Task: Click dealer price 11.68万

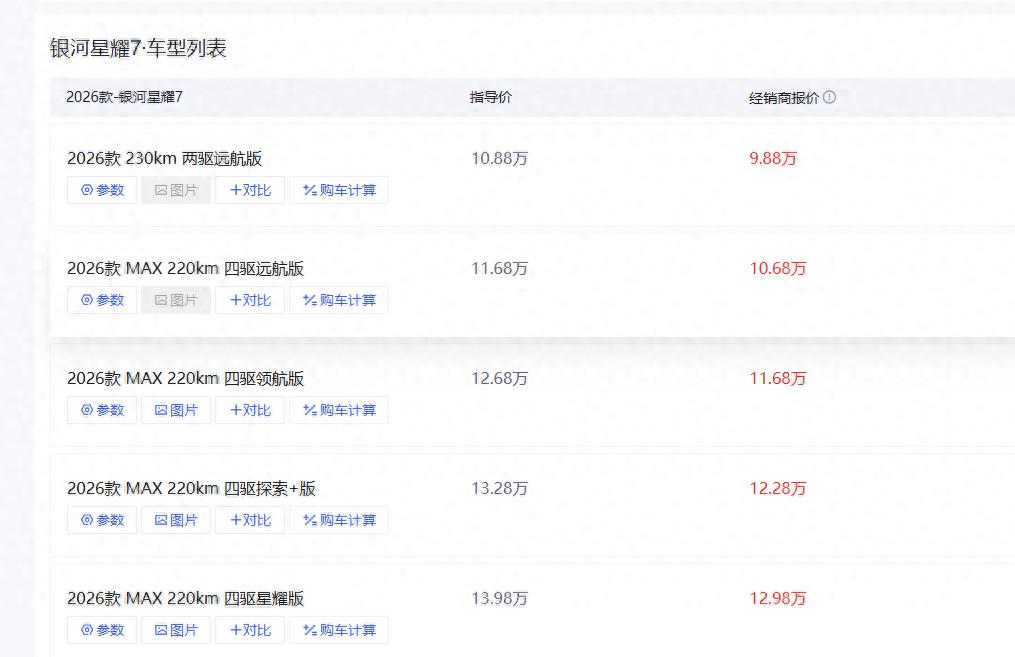Action: tap(777, 379)
